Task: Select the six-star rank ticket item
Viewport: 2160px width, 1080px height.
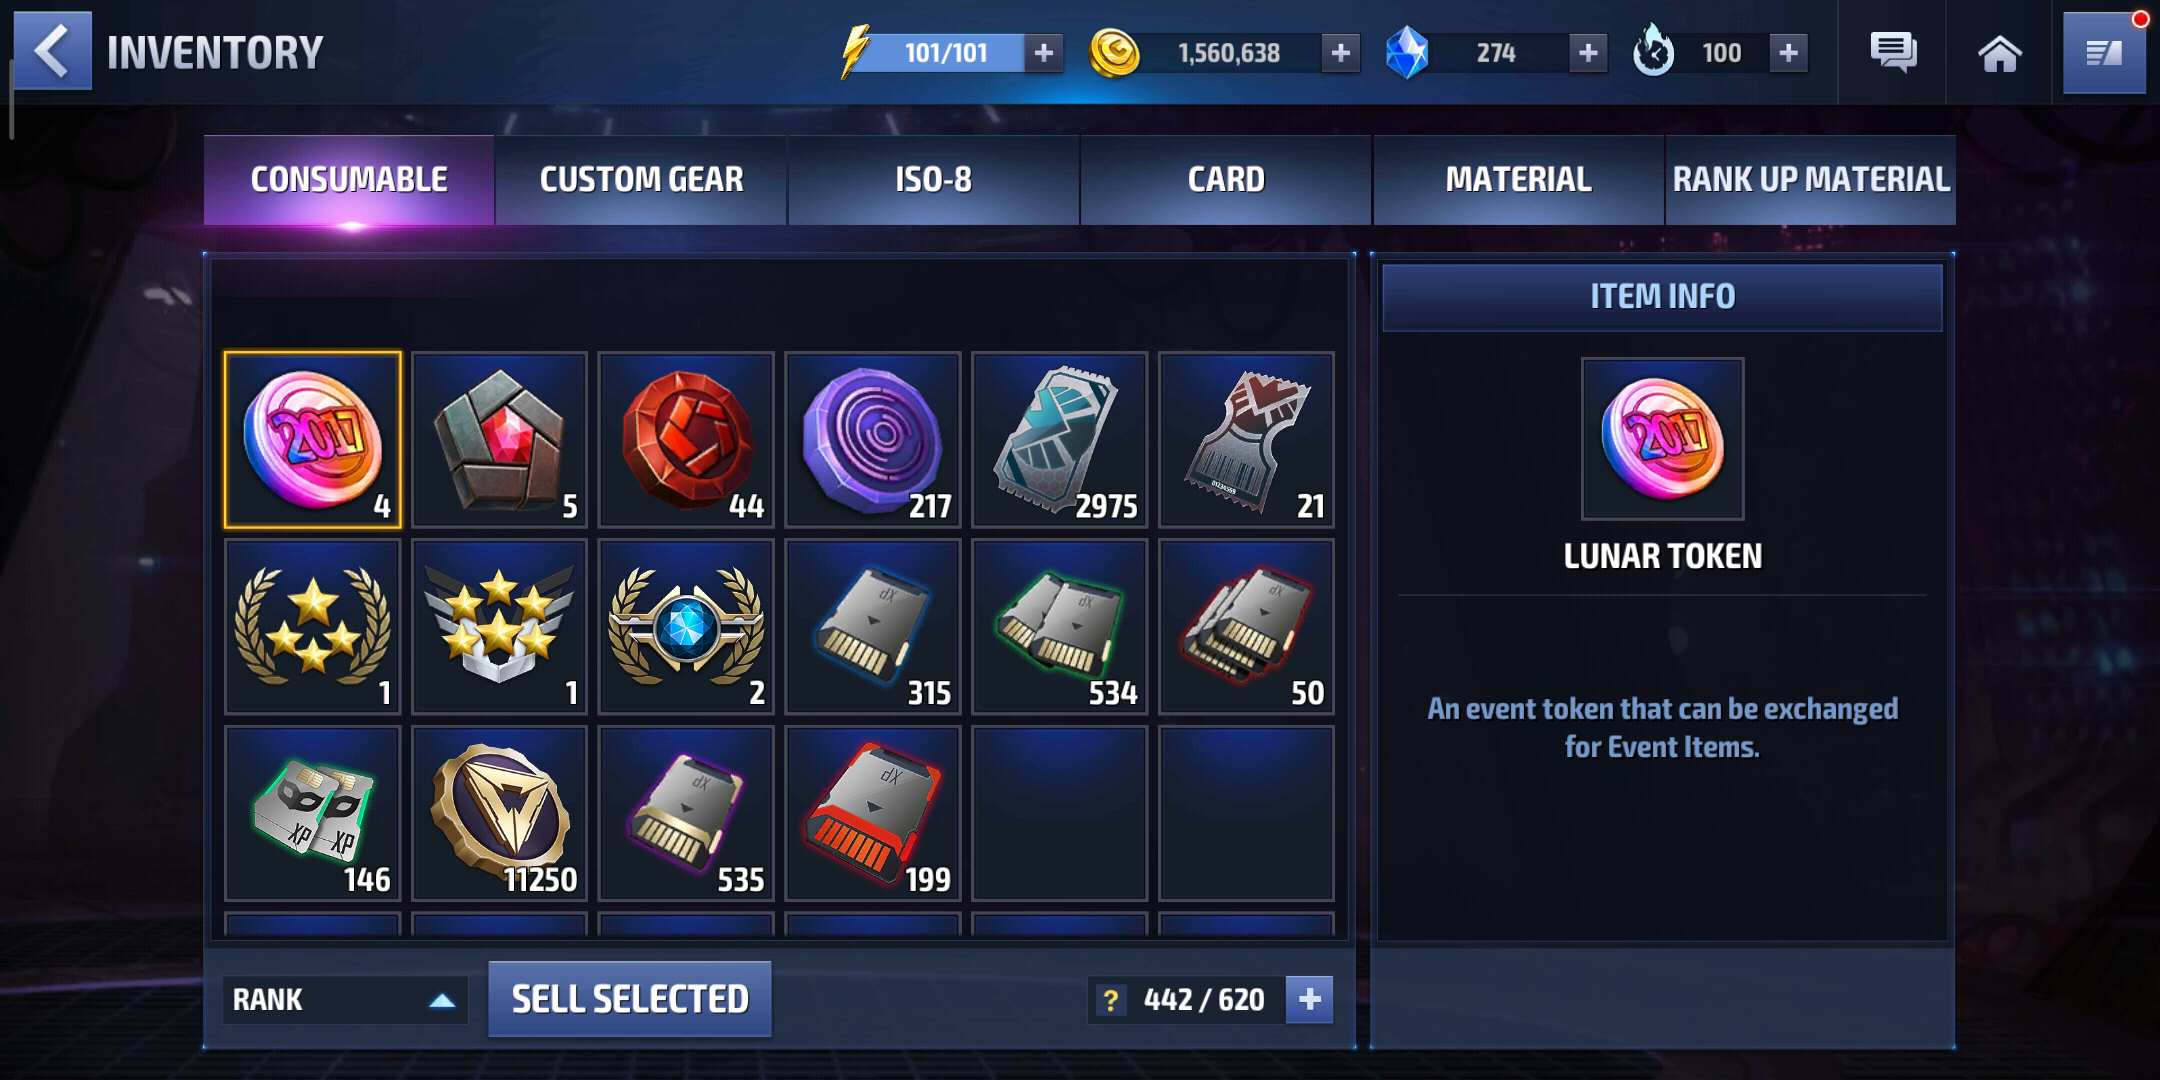Action: pyautogui.click(x=500, y=627)
